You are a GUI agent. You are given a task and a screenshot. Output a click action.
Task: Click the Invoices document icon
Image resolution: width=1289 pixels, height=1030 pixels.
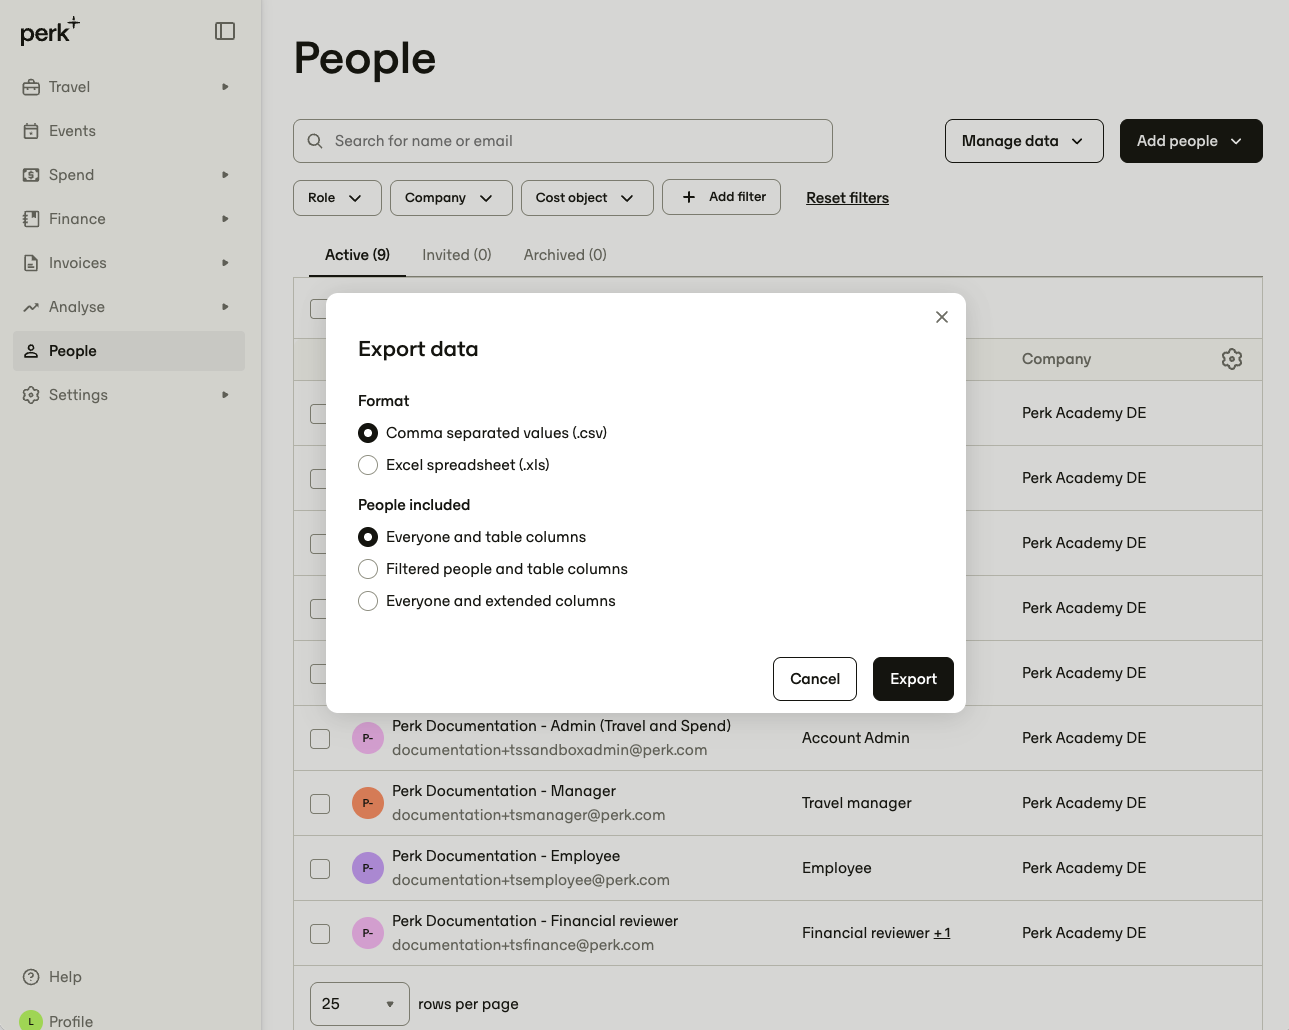click(x=31, y=263)
